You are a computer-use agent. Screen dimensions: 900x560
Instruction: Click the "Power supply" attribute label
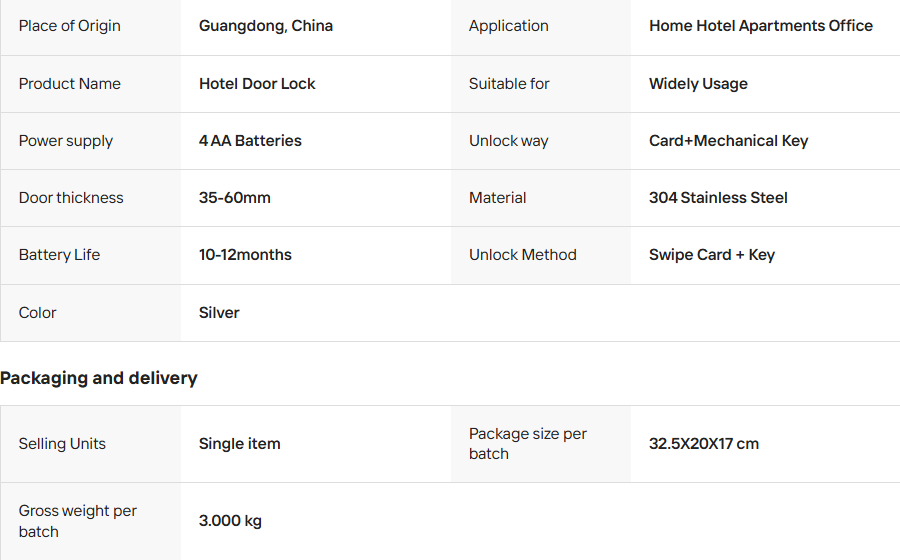[x=66, y=141]
